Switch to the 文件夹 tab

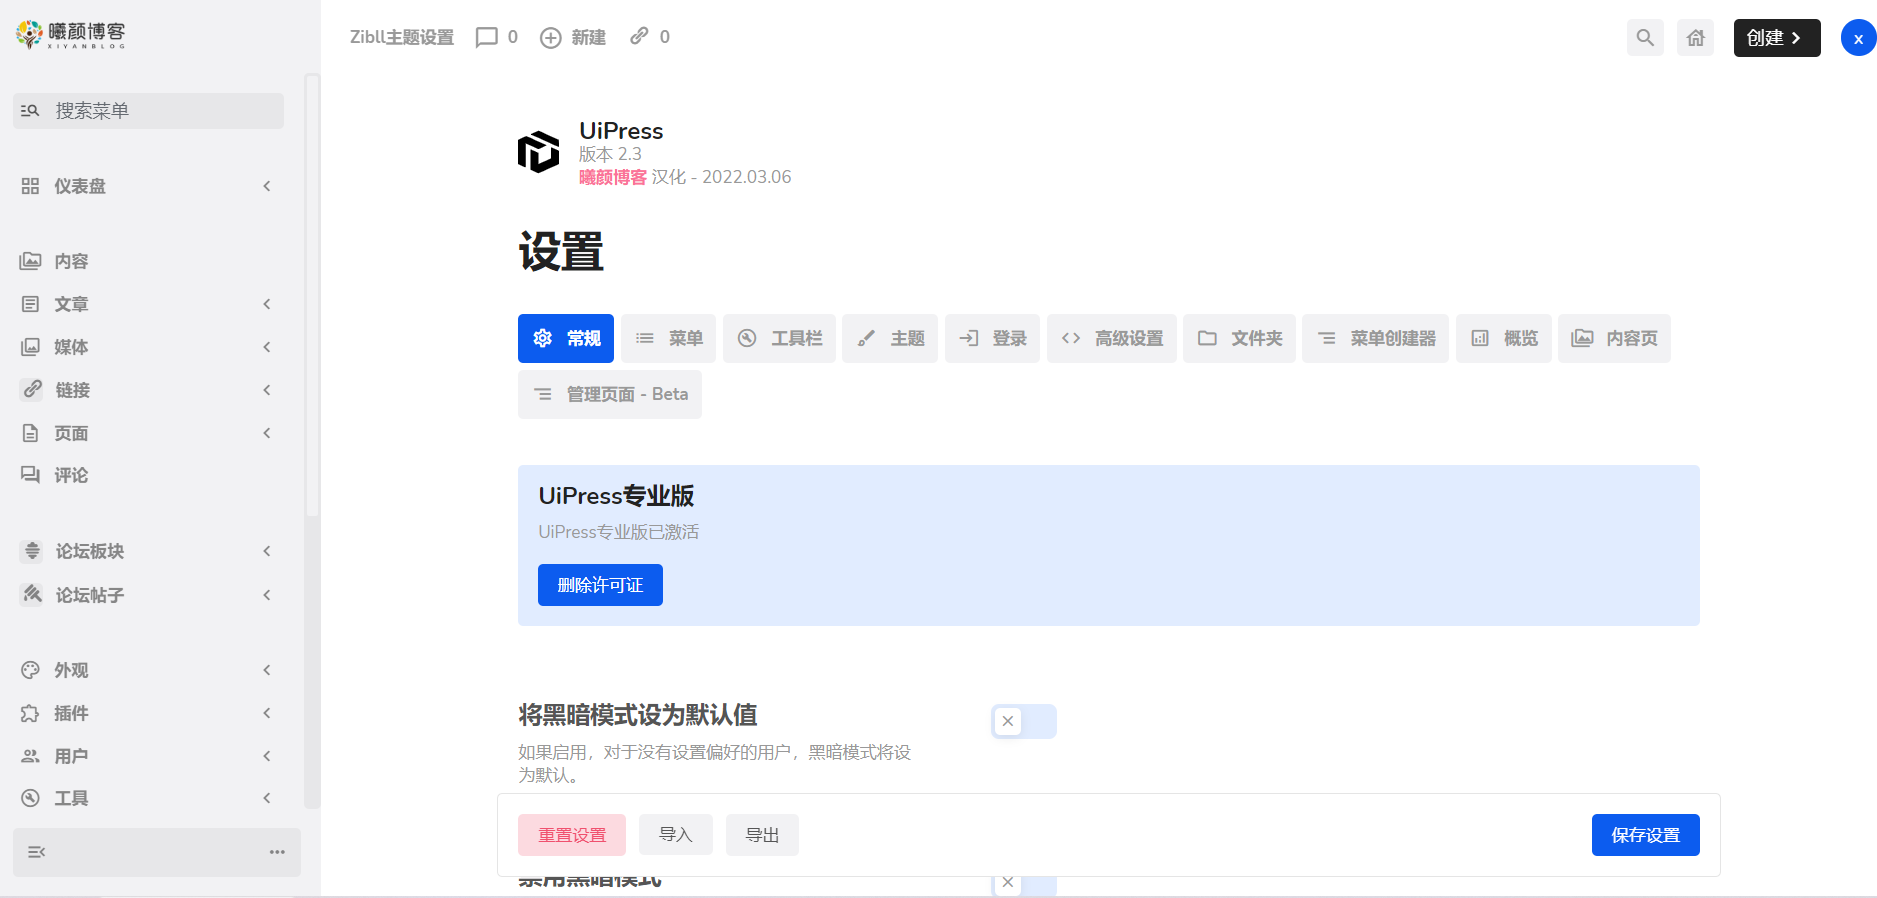point(1240,338)
